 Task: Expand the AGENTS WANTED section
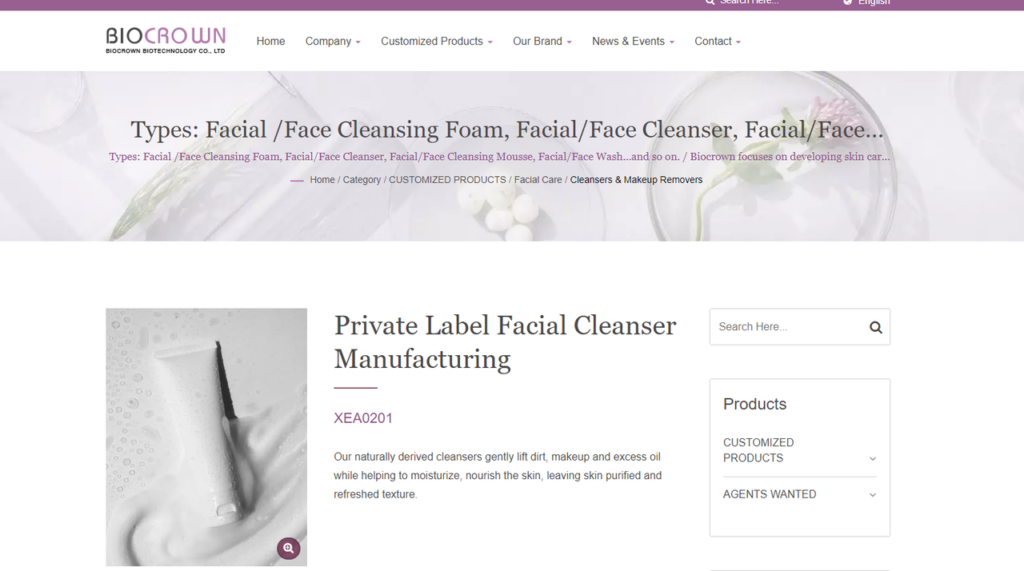coord(799,495)
